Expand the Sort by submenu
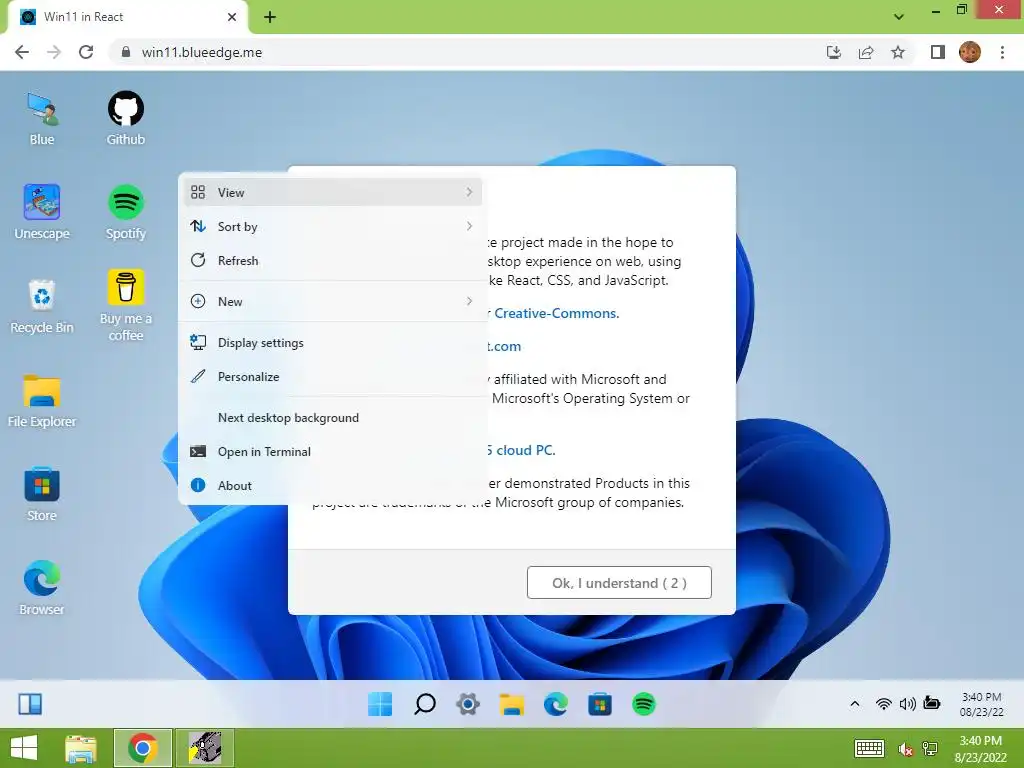The width and height of the screenshot is (1024, 768). coord(332,226)
